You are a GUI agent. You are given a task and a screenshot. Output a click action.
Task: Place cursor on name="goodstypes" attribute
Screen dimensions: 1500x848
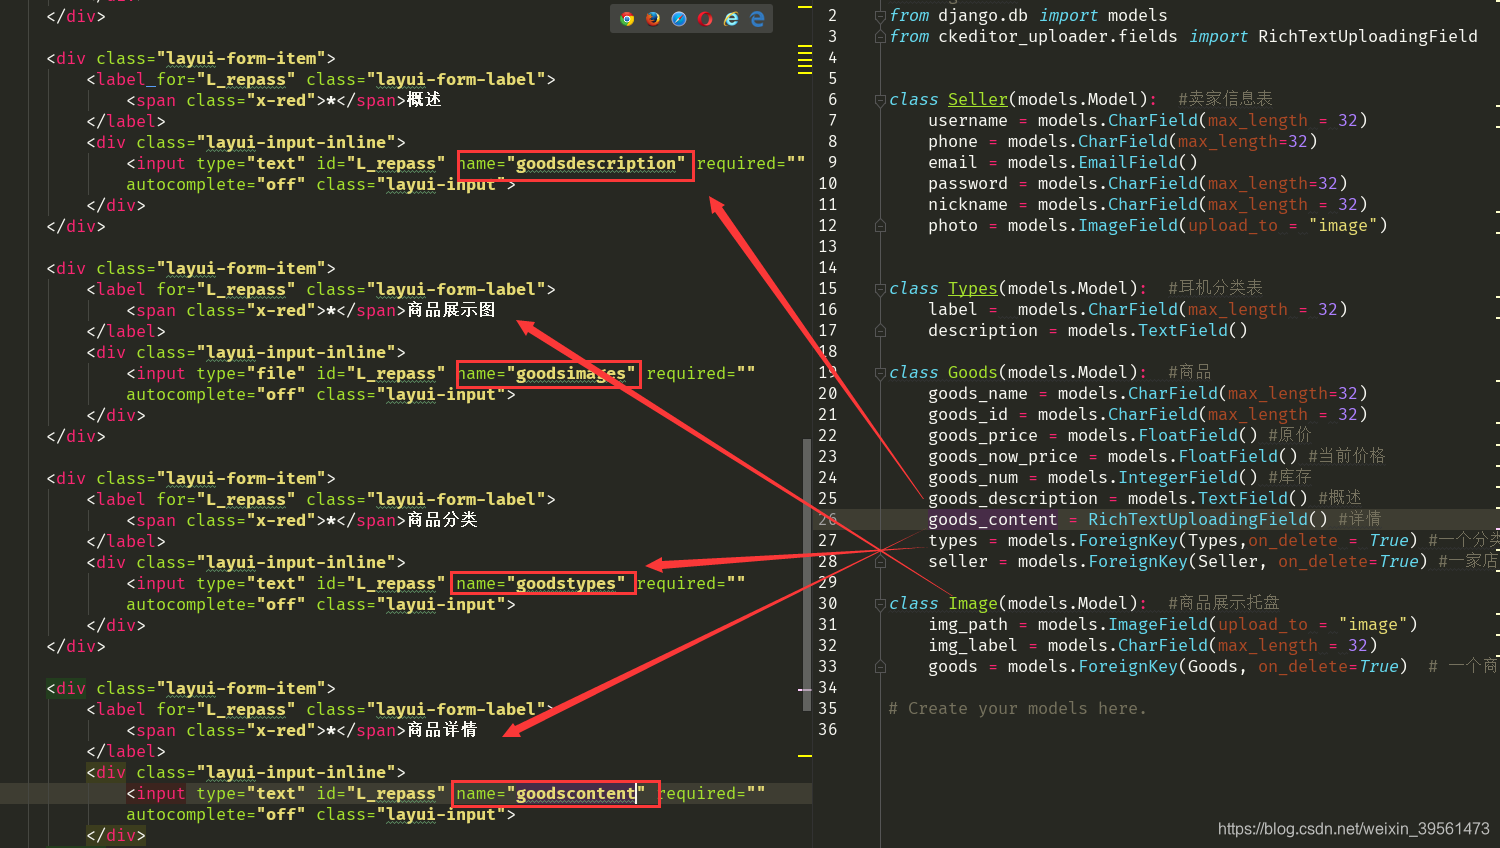click(x=542, y=584)
